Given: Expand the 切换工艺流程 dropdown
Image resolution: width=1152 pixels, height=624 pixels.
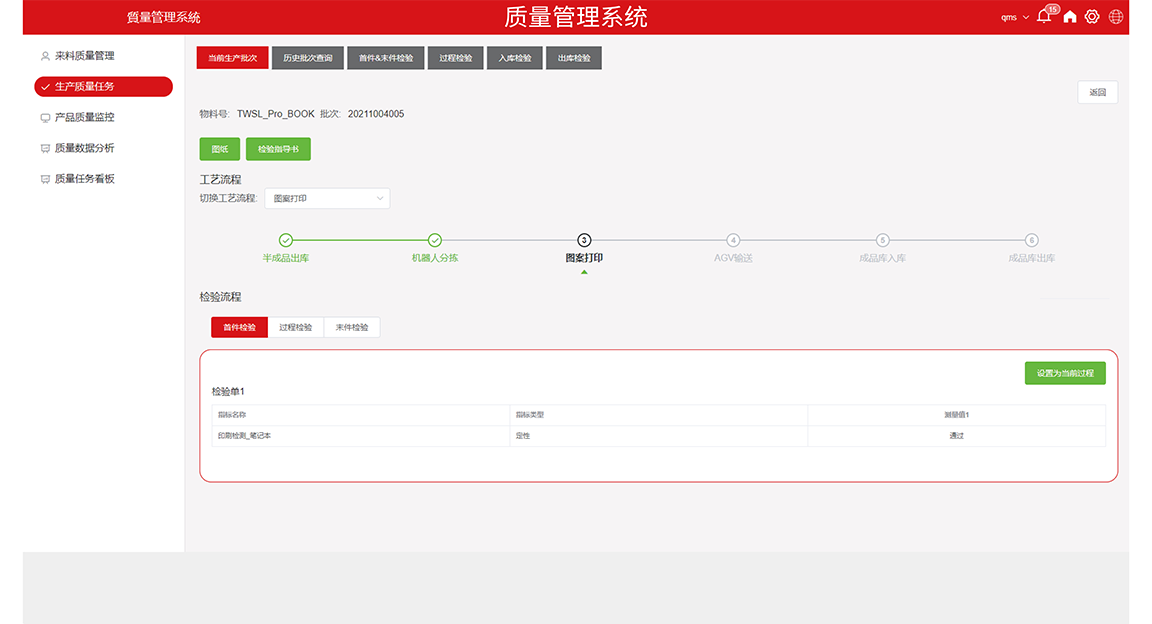Looking at the screenshot, I should pos(327,198).
